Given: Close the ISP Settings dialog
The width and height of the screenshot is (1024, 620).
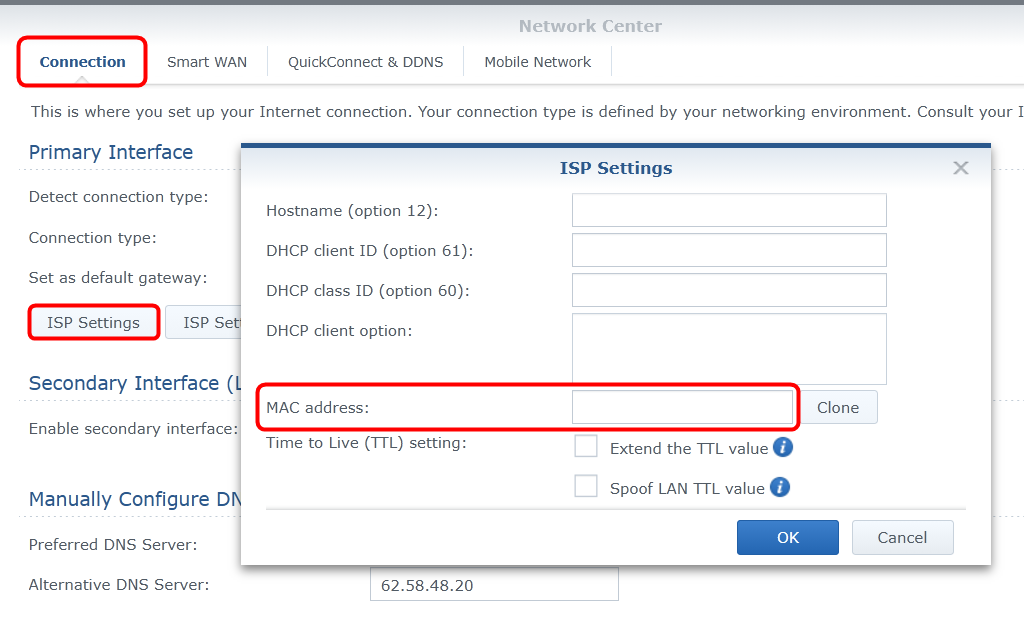Looking at the screenshot, I should click(x=960, y=168).
